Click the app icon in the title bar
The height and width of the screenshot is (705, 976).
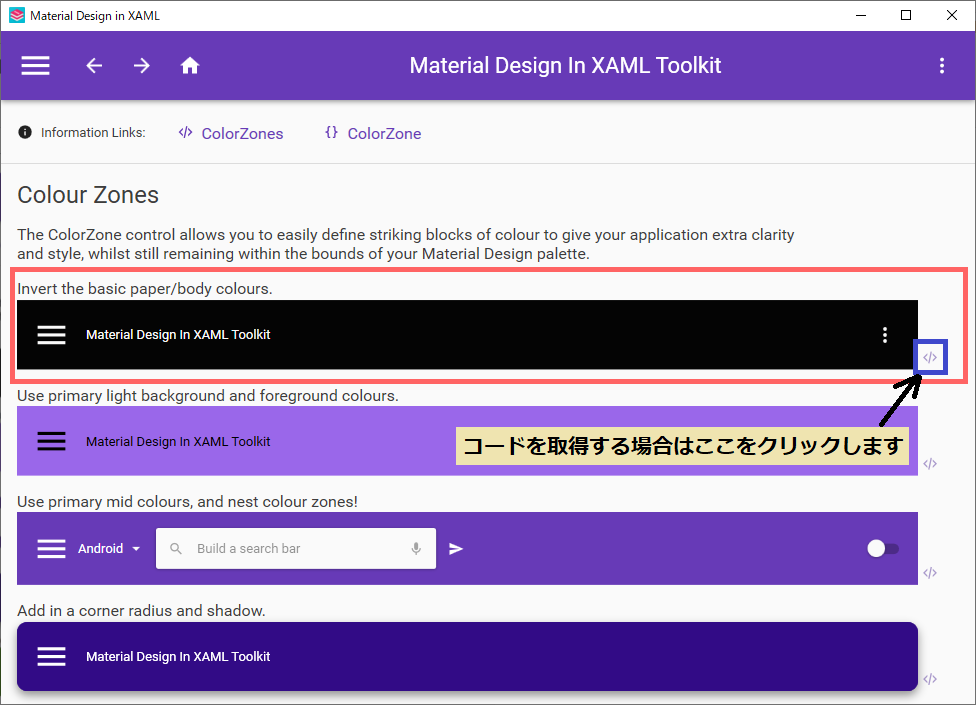[17, 16]
